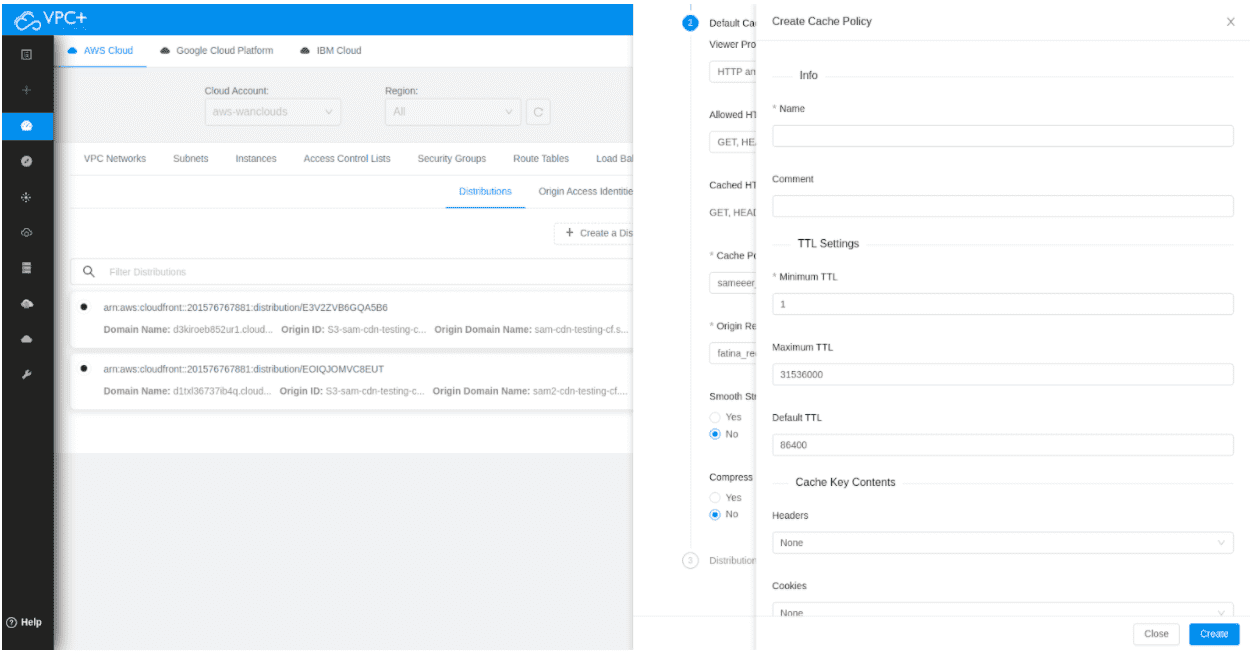Click the Minimum TTL field
This screenshot has height=652, width=1260.
pyautogui.click(x=1003, y=304)
